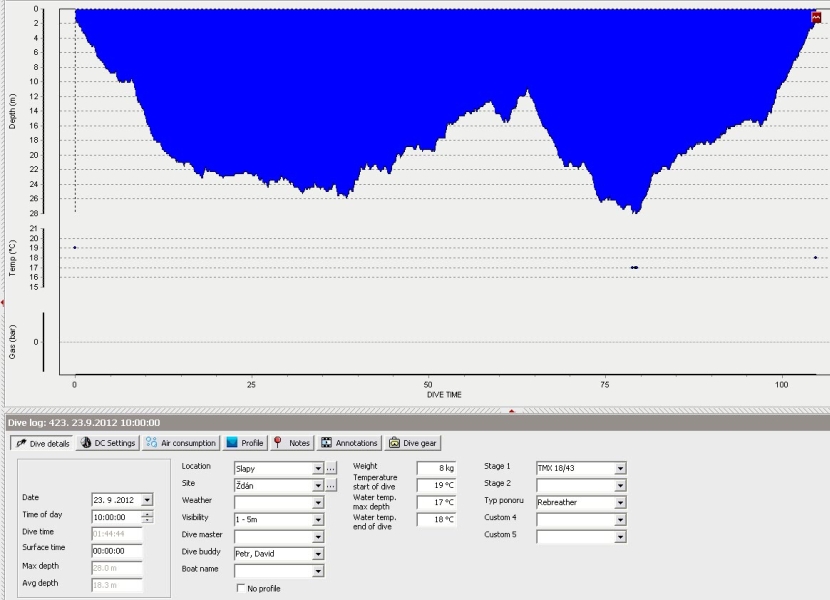This screenshot has width=830, height=600.
Task: Click the Avg depth field
Action: 117,585
